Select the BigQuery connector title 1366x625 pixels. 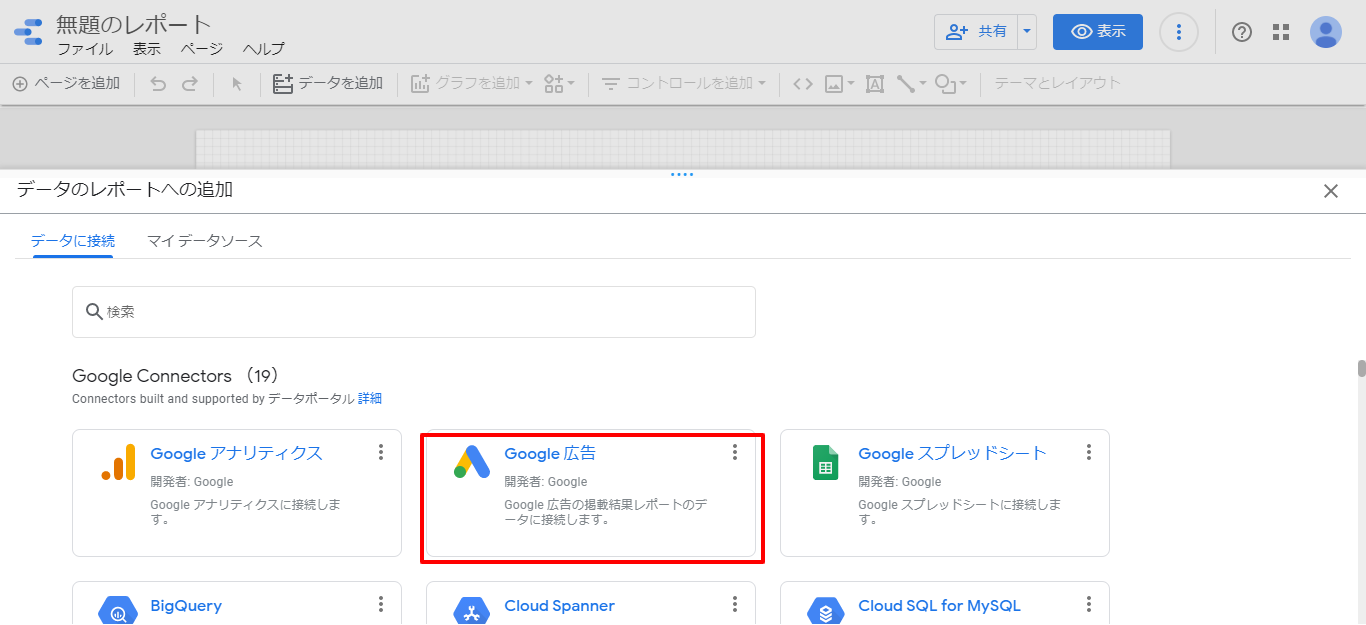186,606
